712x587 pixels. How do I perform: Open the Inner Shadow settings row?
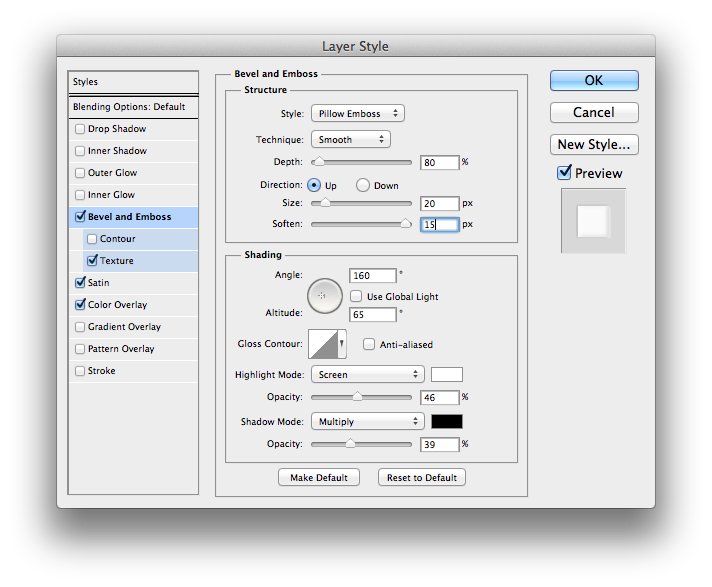pyautogui.click(x=134, y=151)
